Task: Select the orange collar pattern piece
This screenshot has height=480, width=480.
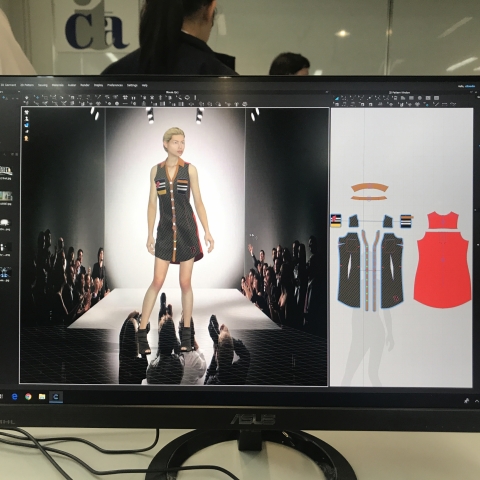Action: [x=370, y=188]
